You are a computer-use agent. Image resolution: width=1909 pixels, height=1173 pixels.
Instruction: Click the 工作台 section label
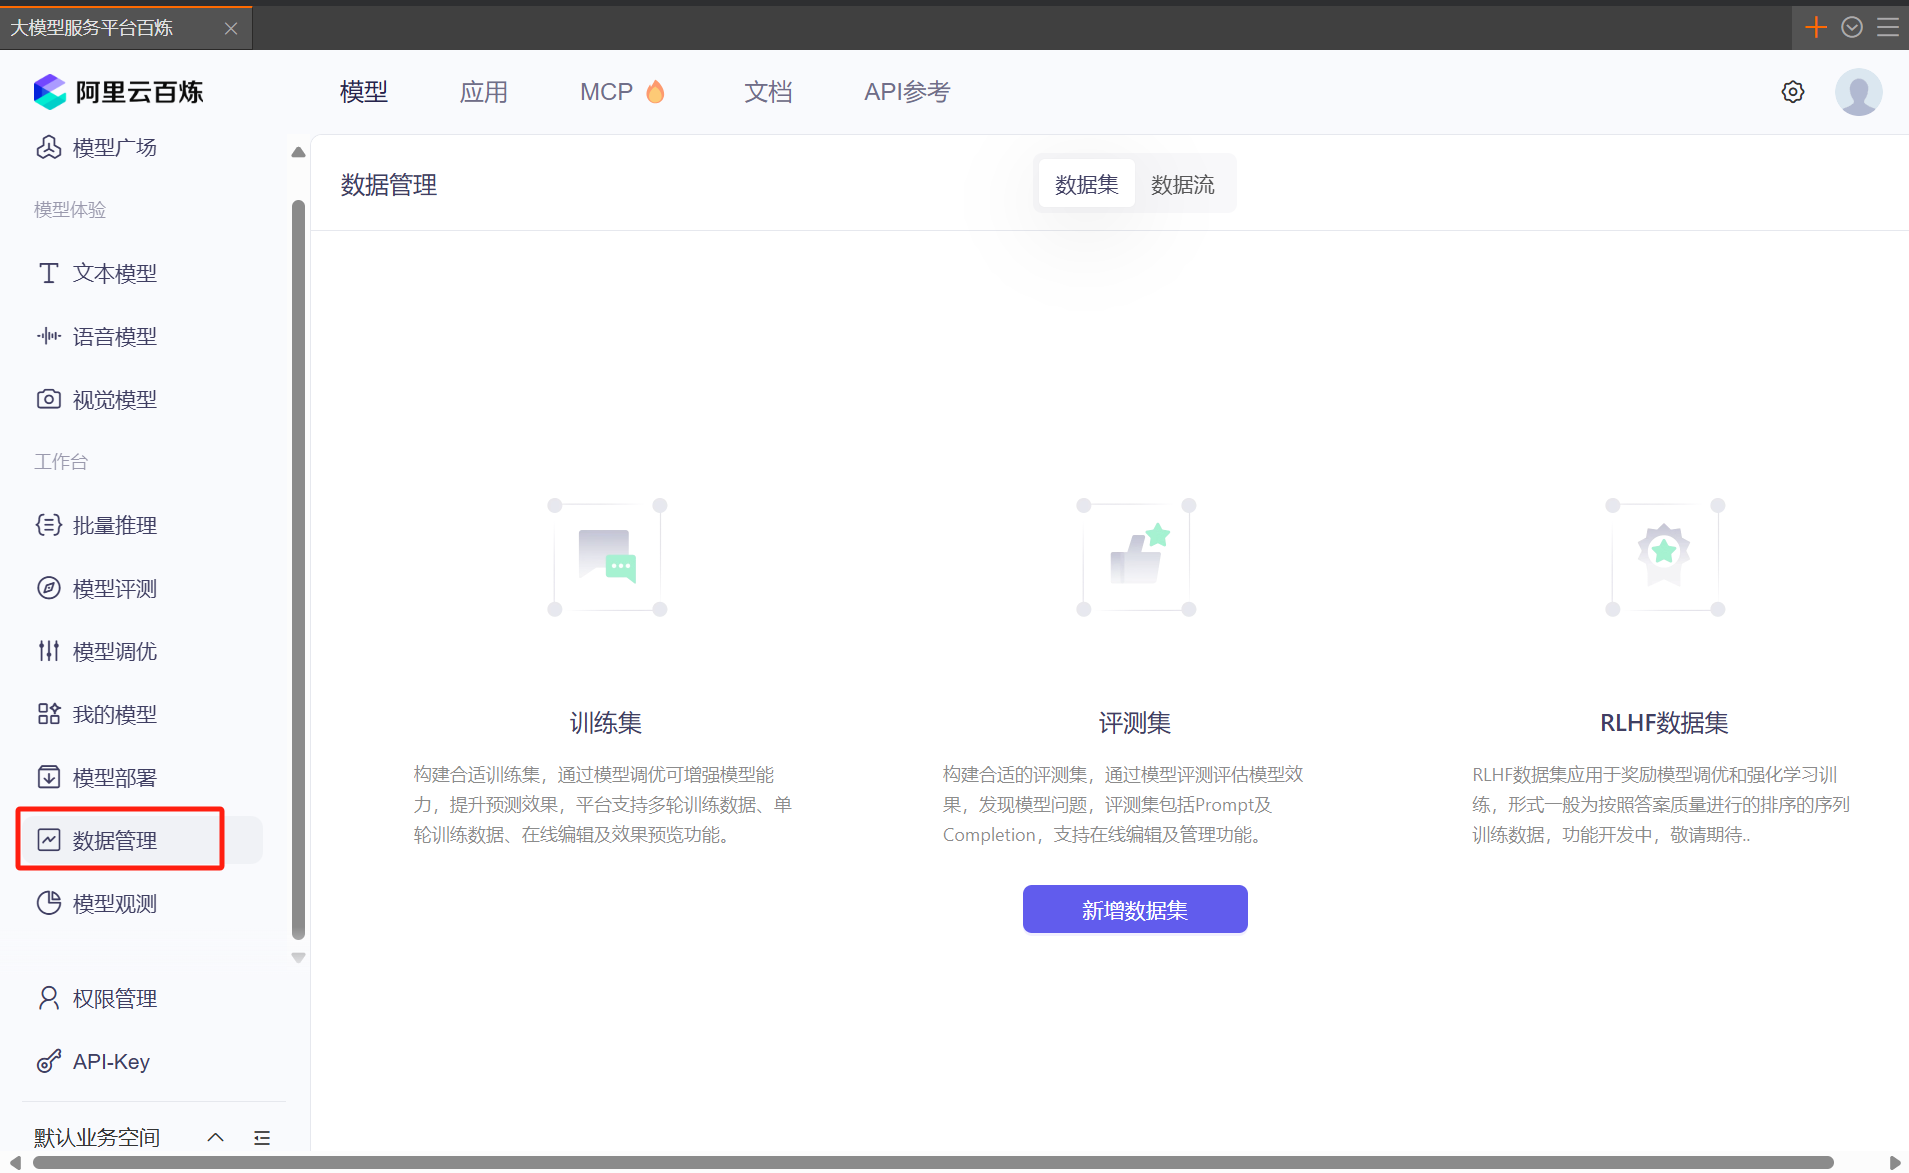(61, 462)
